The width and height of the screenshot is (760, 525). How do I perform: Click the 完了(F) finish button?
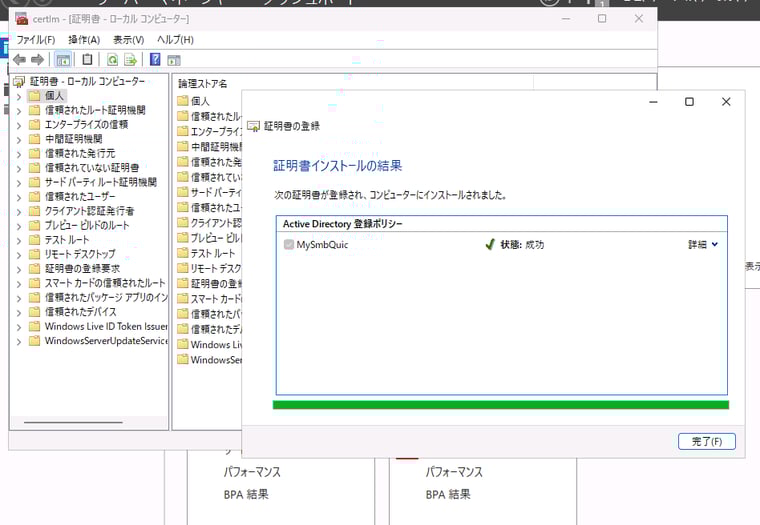[706, 441]
